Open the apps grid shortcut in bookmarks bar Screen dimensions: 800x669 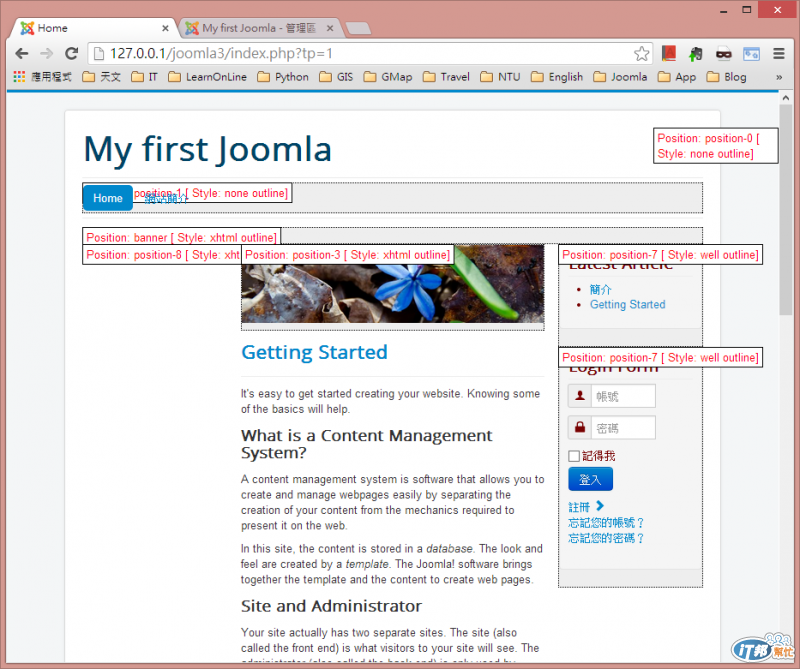pos(19,77)
